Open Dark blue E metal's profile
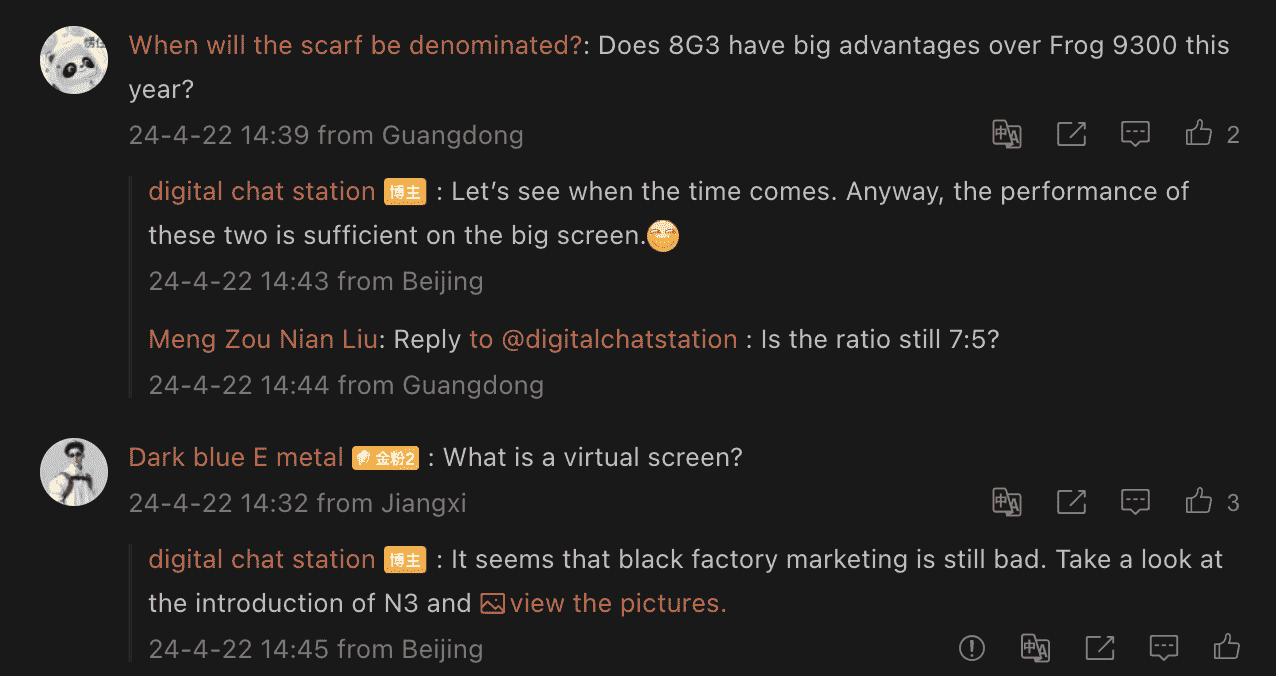The height and width of the screenshot is (676, 1276). (236, 458)
